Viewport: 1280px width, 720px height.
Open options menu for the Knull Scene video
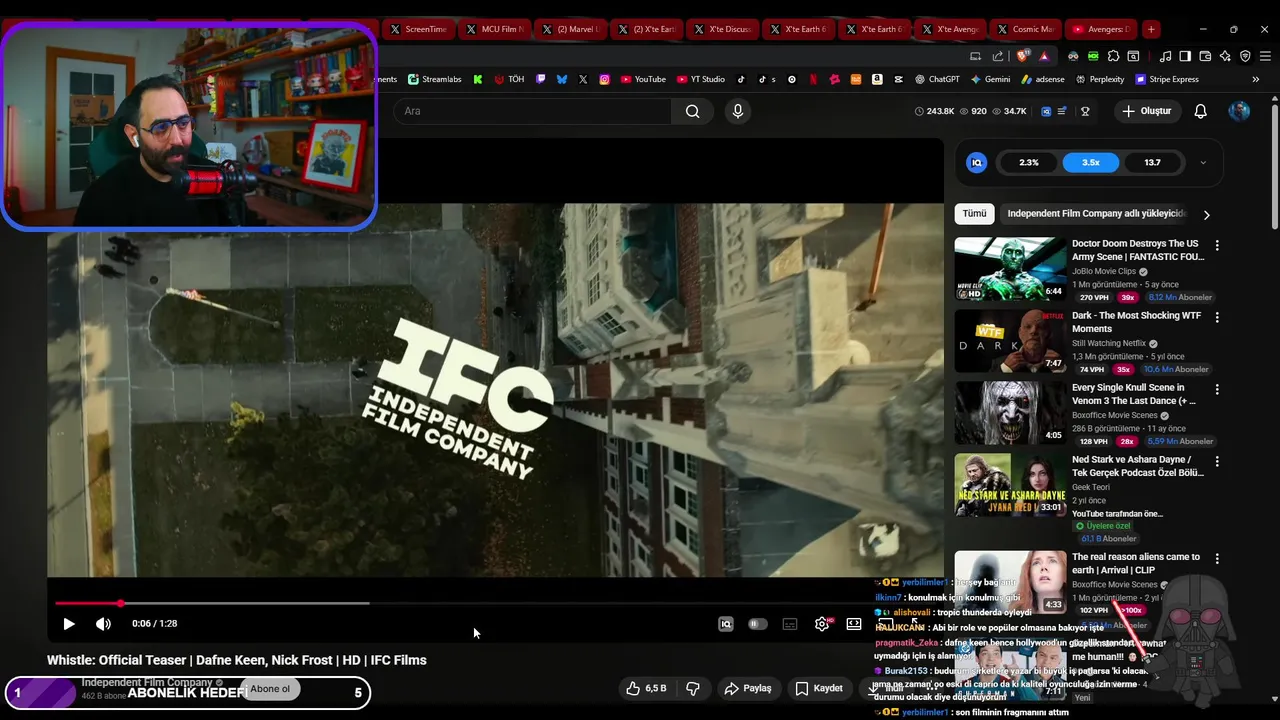click(1217, 389)
